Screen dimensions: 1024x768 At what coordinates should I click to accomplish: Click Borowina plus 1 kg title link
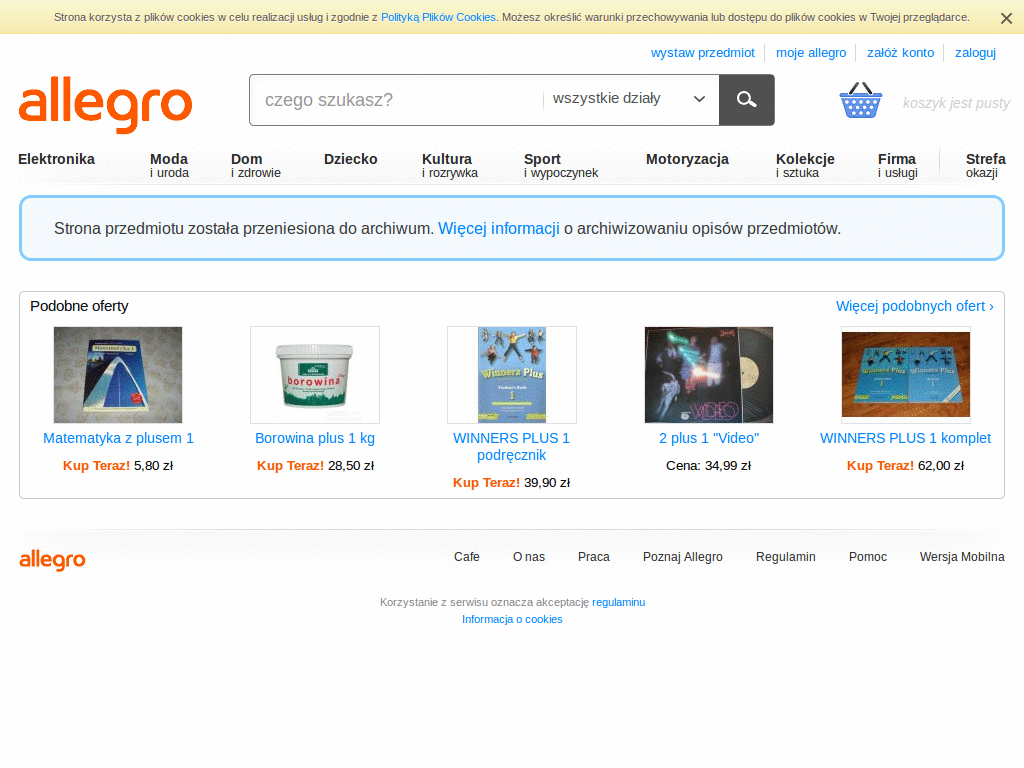315,438
